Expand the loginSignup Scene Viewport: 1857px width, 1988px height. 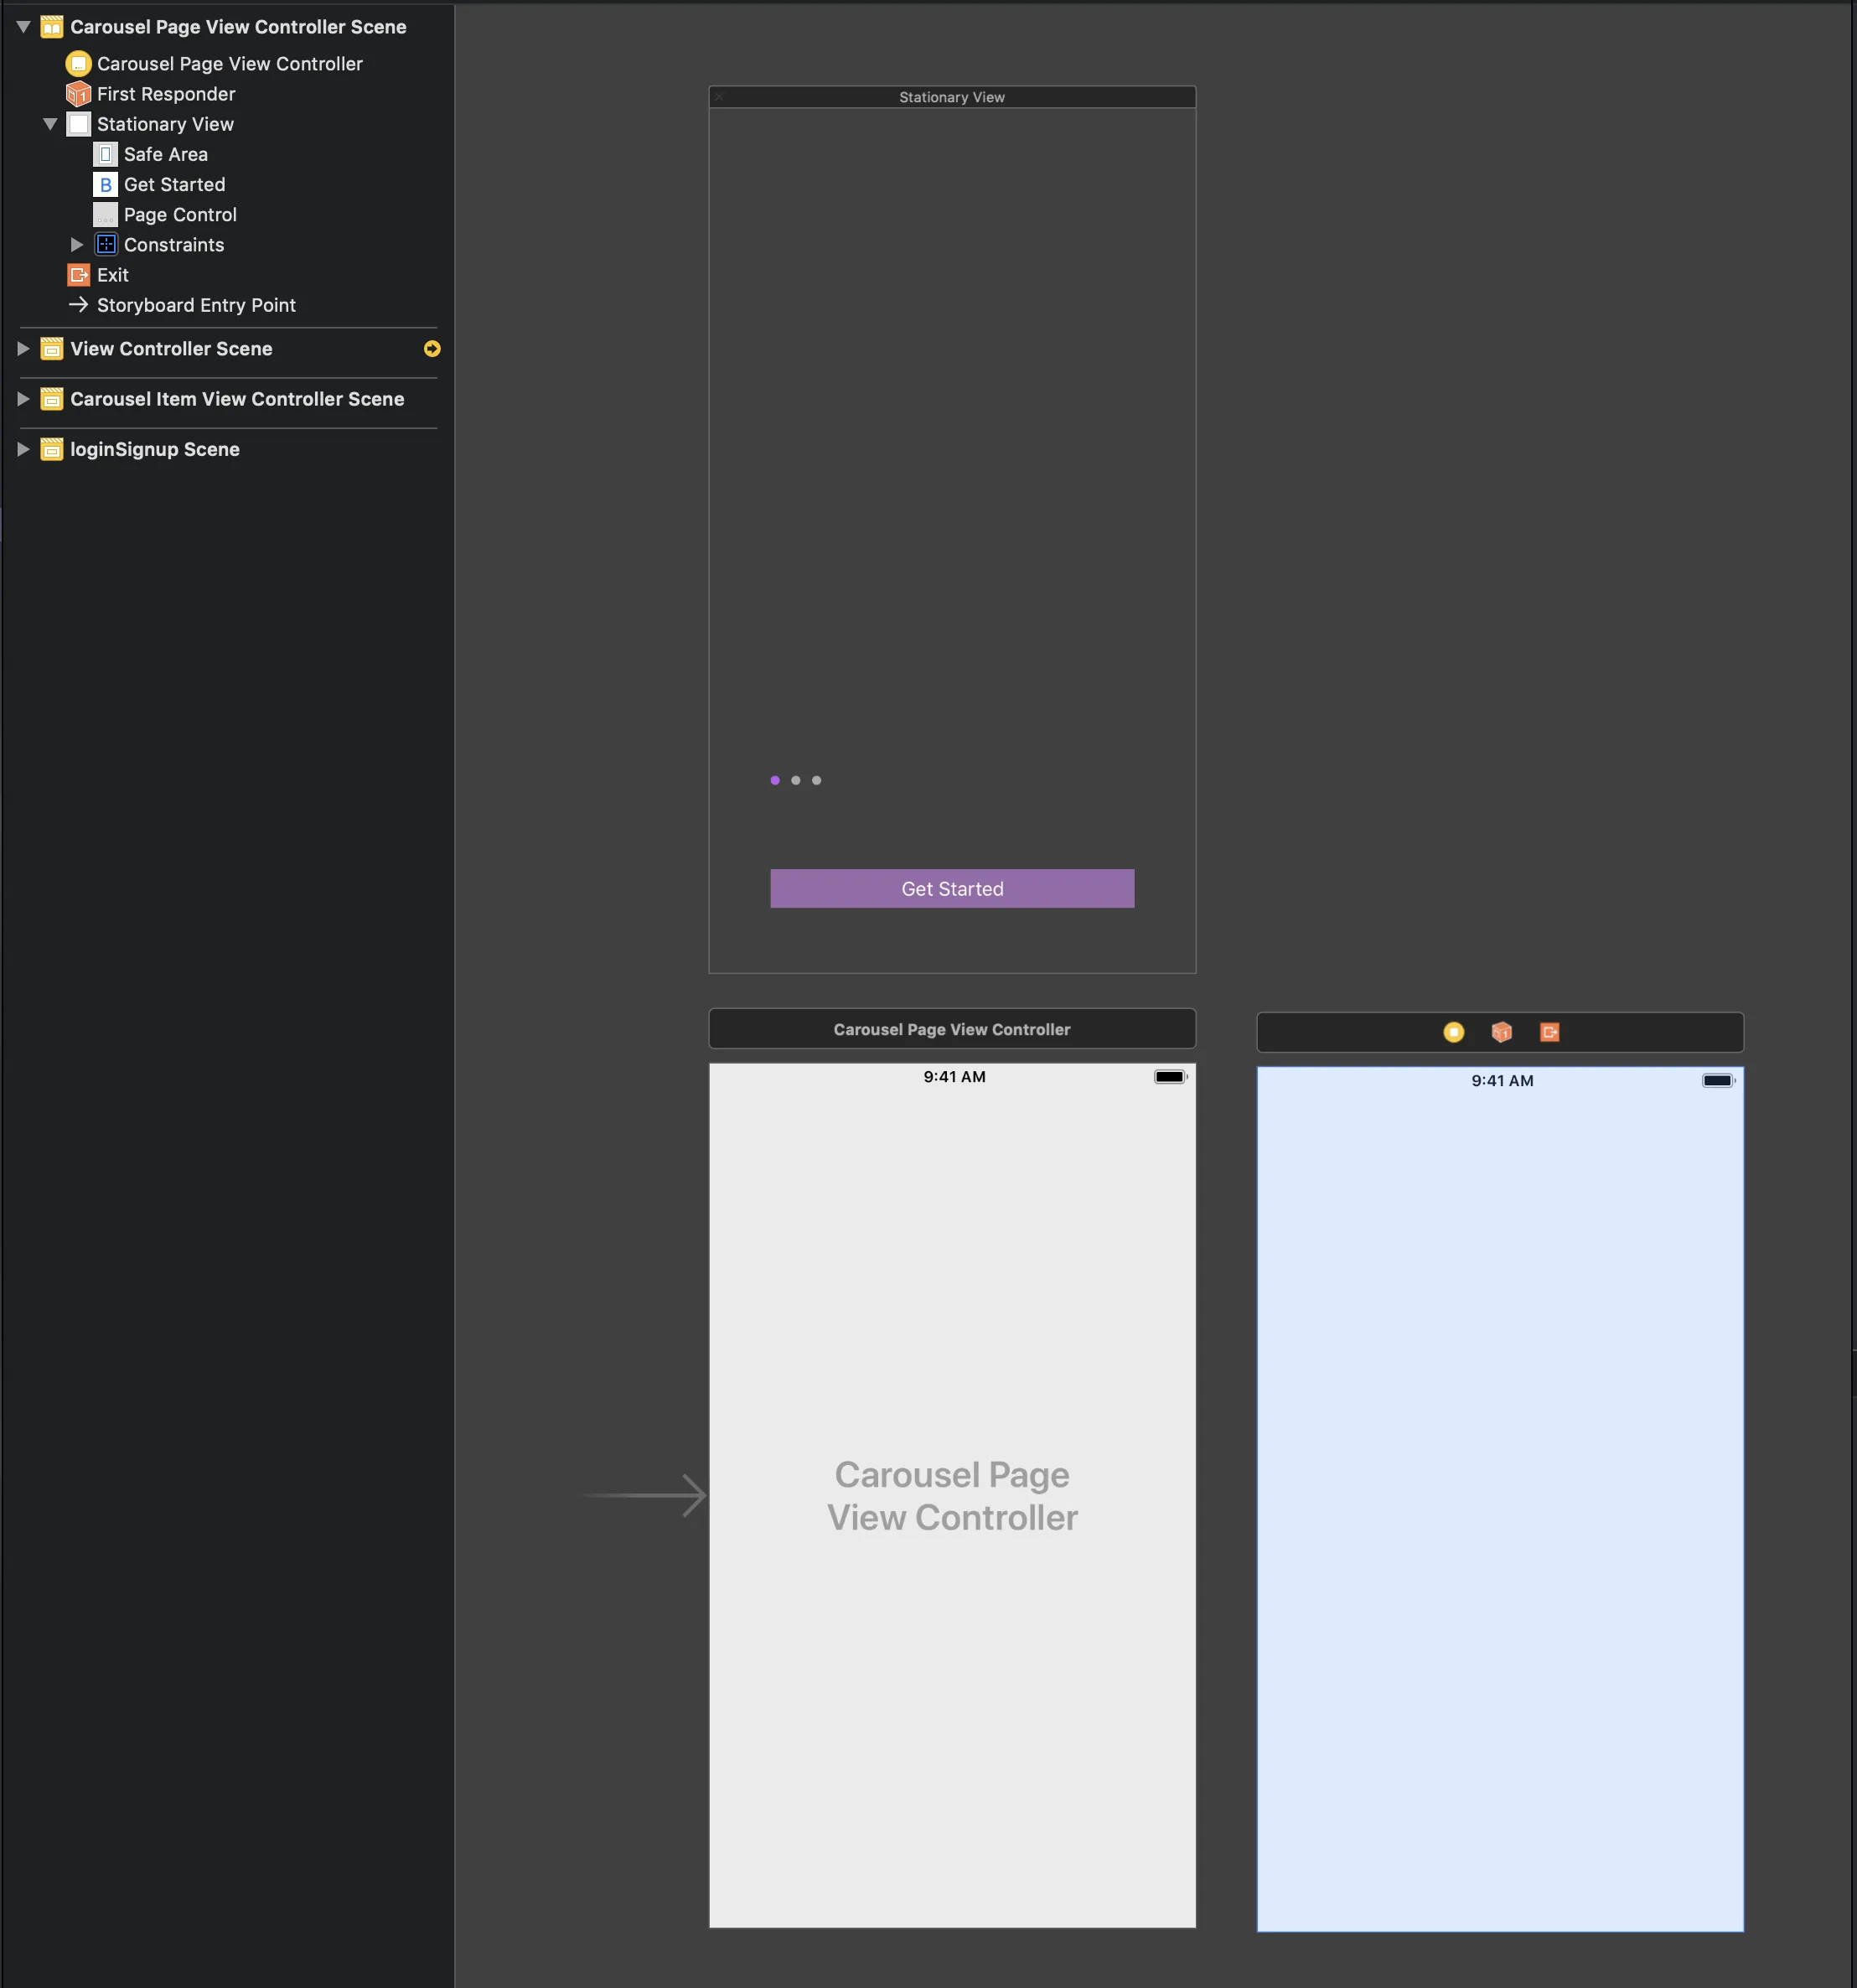[x=23, y=449]
